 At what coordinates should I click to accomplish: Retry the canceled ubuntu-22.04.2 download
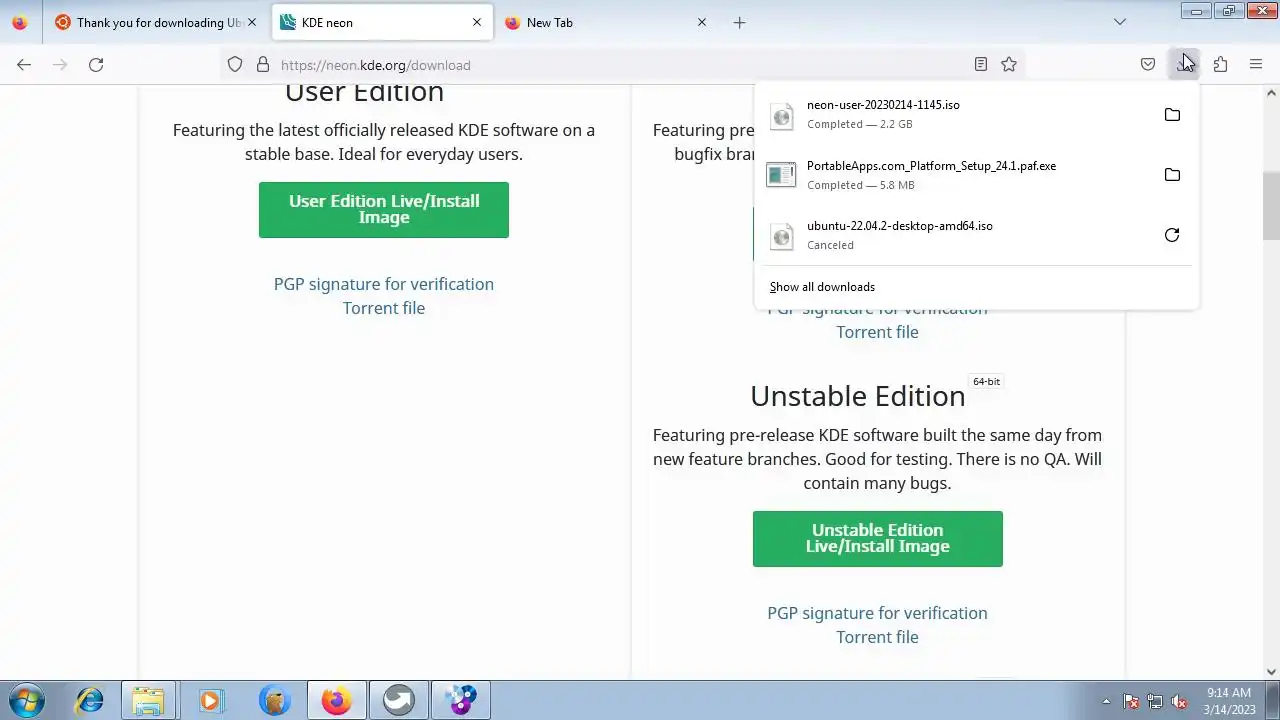pos(1172,235)
